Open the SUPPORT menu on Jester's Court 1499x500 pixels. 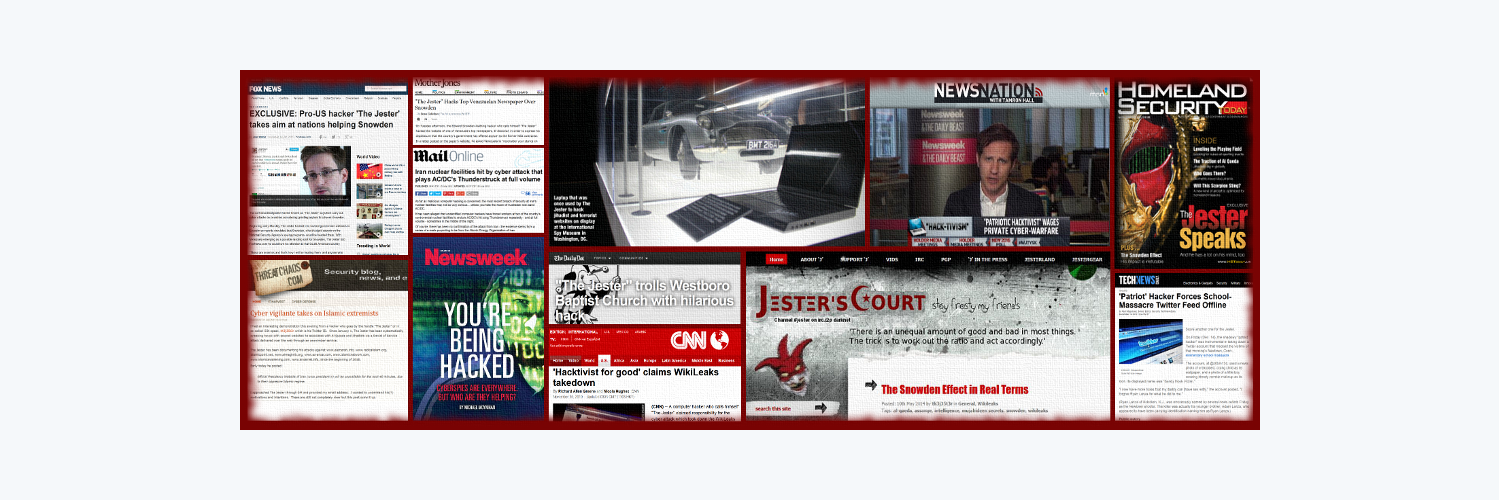coord(856,259)
